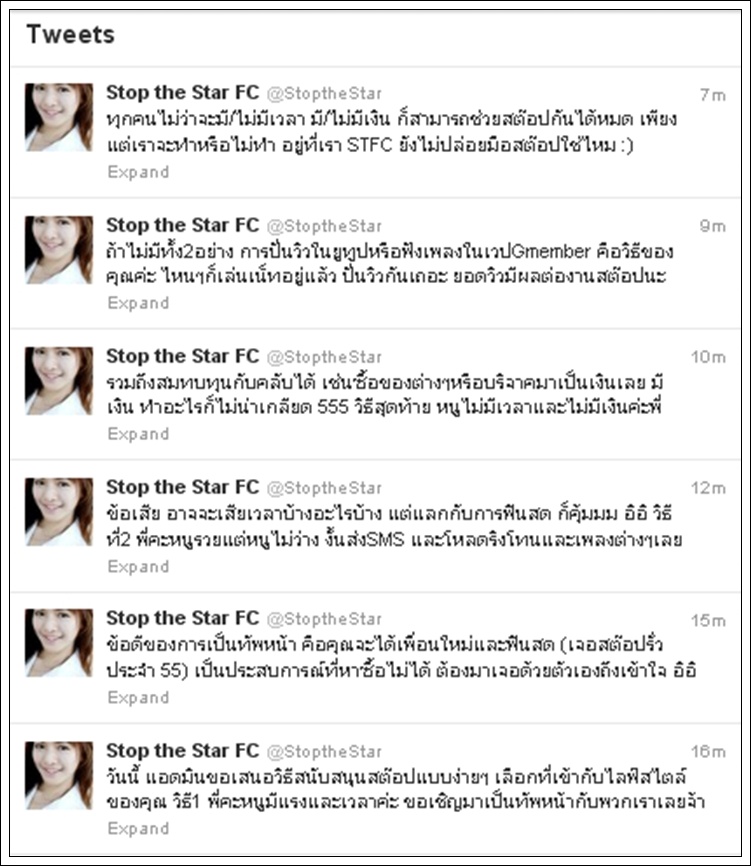Expand the tweet posted 9m ago
Viewport: 751px width, 866px height.
138,303
